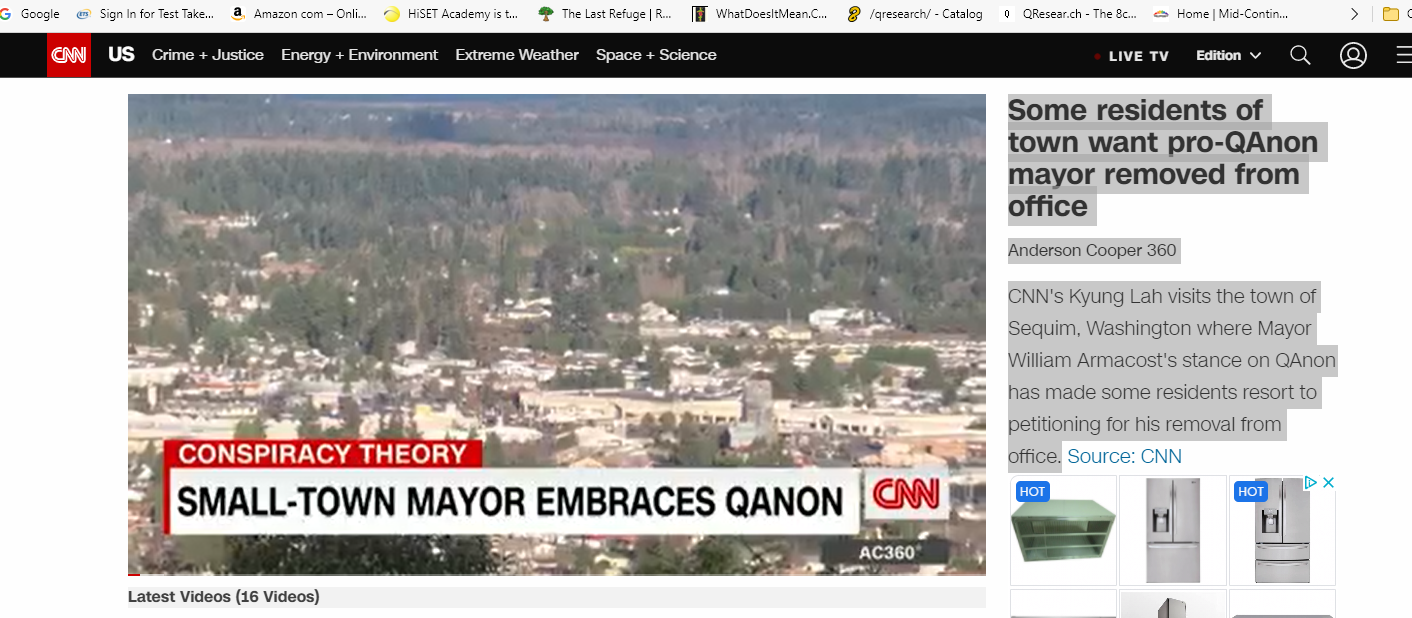Click the AdChoices triangle icon

1310,483
